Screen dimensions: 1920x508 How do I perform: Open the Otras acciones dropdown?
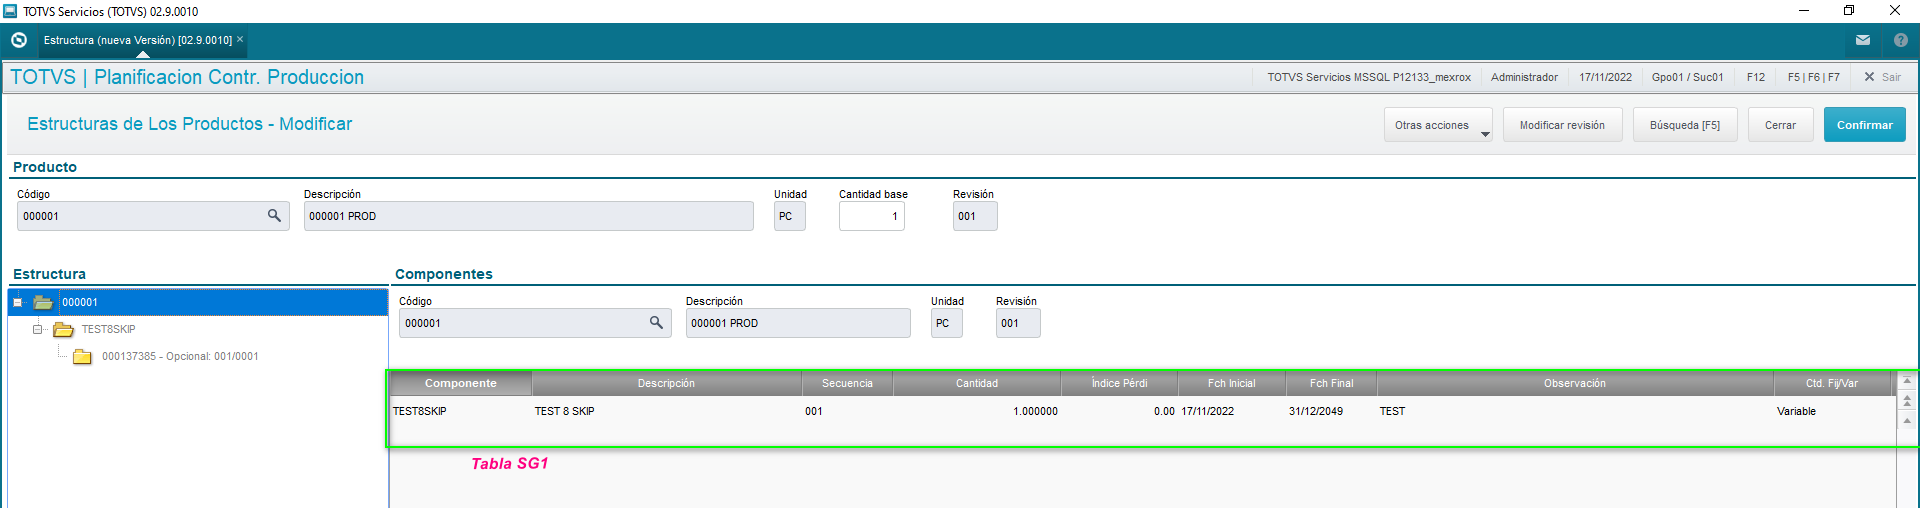[x=1438, y=125]
